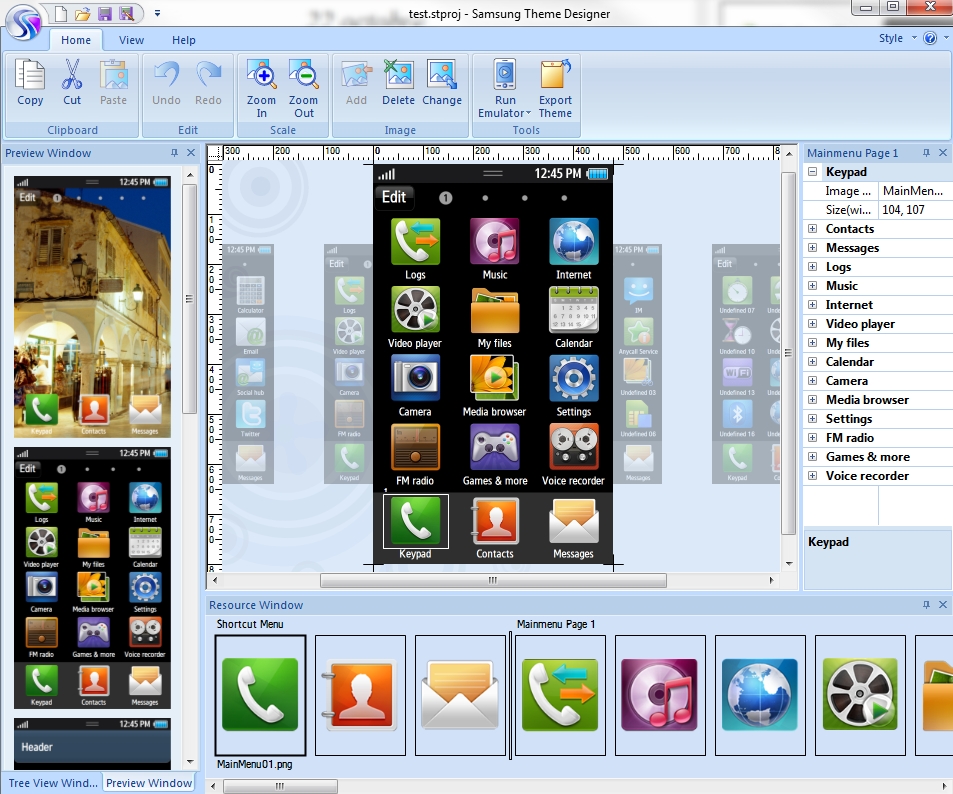Viewport: 953px width, 794px height.
Task: Open the Help ribbon tab
Action: click(x=184, y=40)
